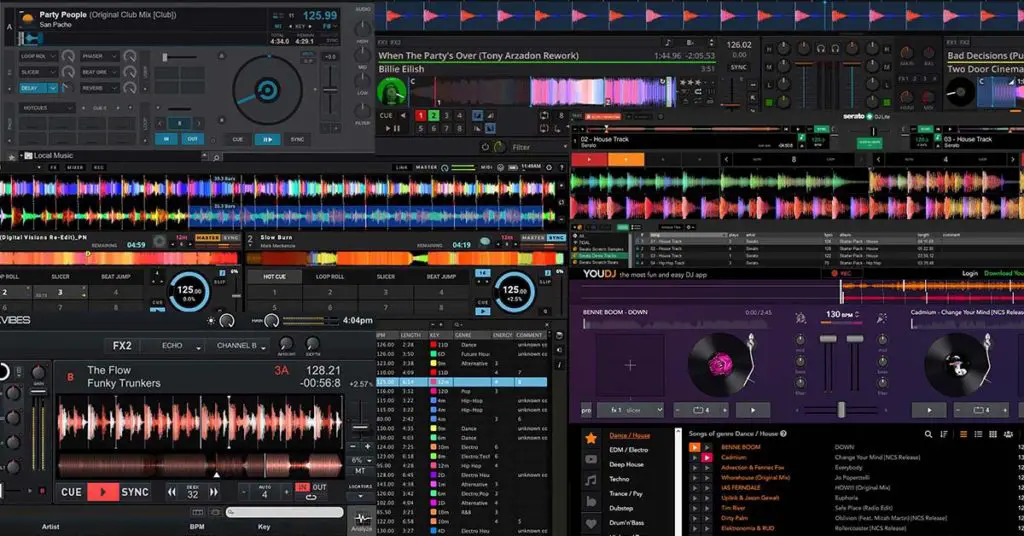1024x536 pixels.
Task: Click the favorites star beside Local Music
Action: coord(11,157)
